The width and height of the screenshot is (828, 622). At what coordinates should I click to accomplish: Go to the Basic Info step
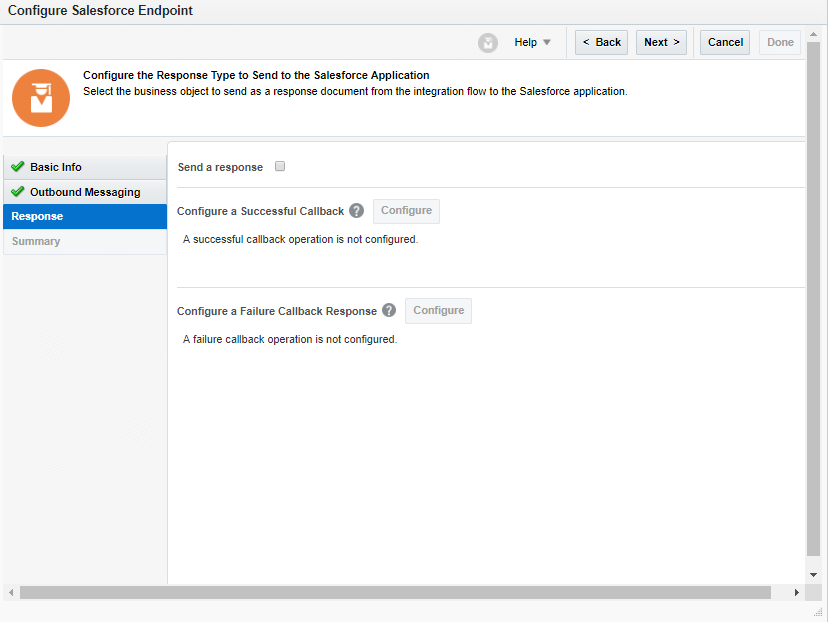(85, 167)
